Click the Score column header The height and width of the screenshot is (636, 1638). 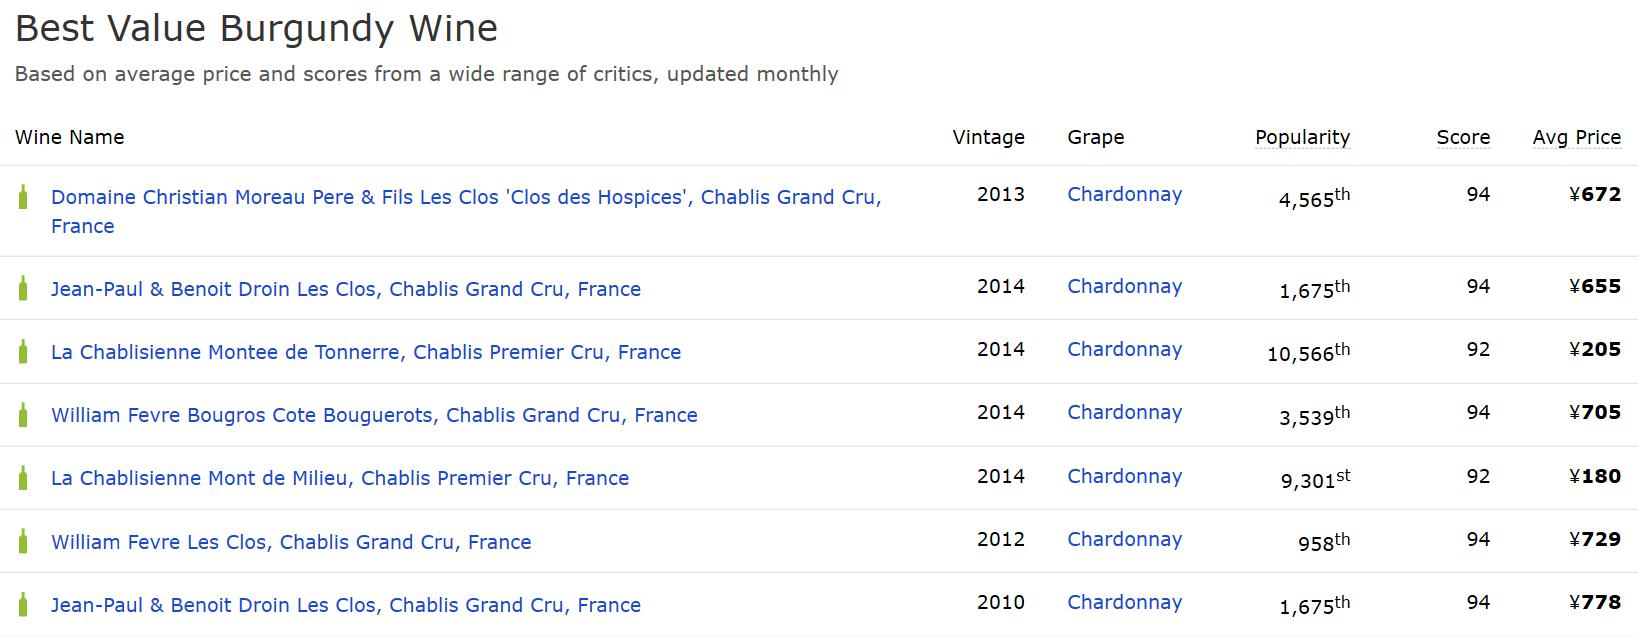pyautogui.click(x=1463, y=137)
